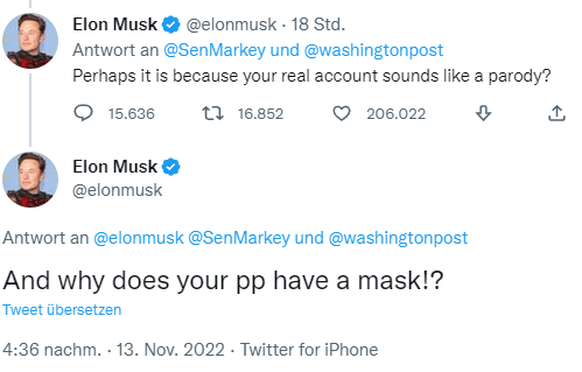582x372 pixels.
Task: Open top tweet's Elon Musk avatar
Action: (30, 41)
